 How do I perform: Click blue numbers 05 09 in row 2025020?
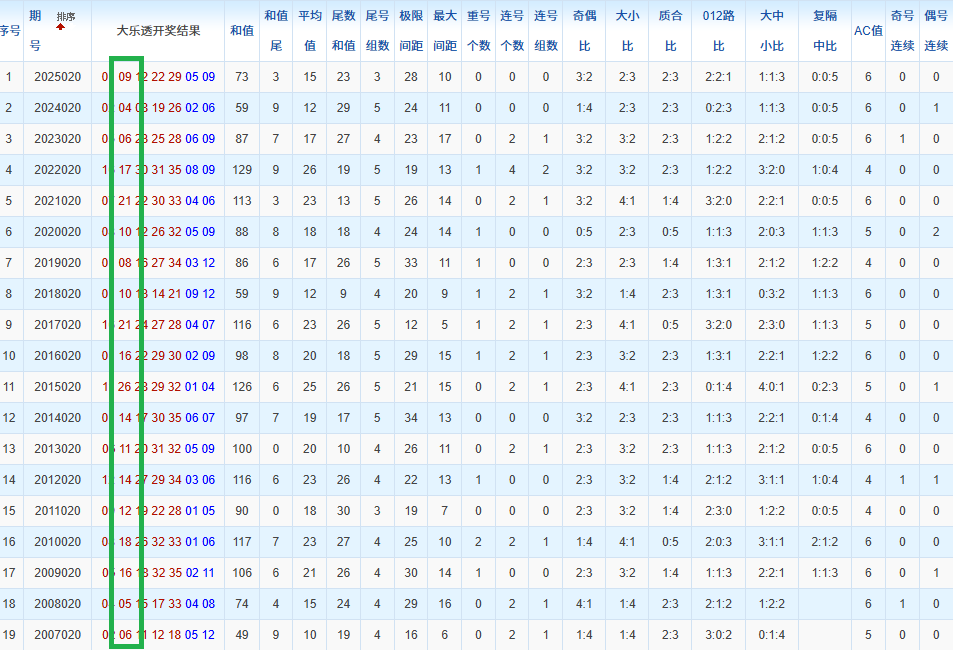point(200,77)
